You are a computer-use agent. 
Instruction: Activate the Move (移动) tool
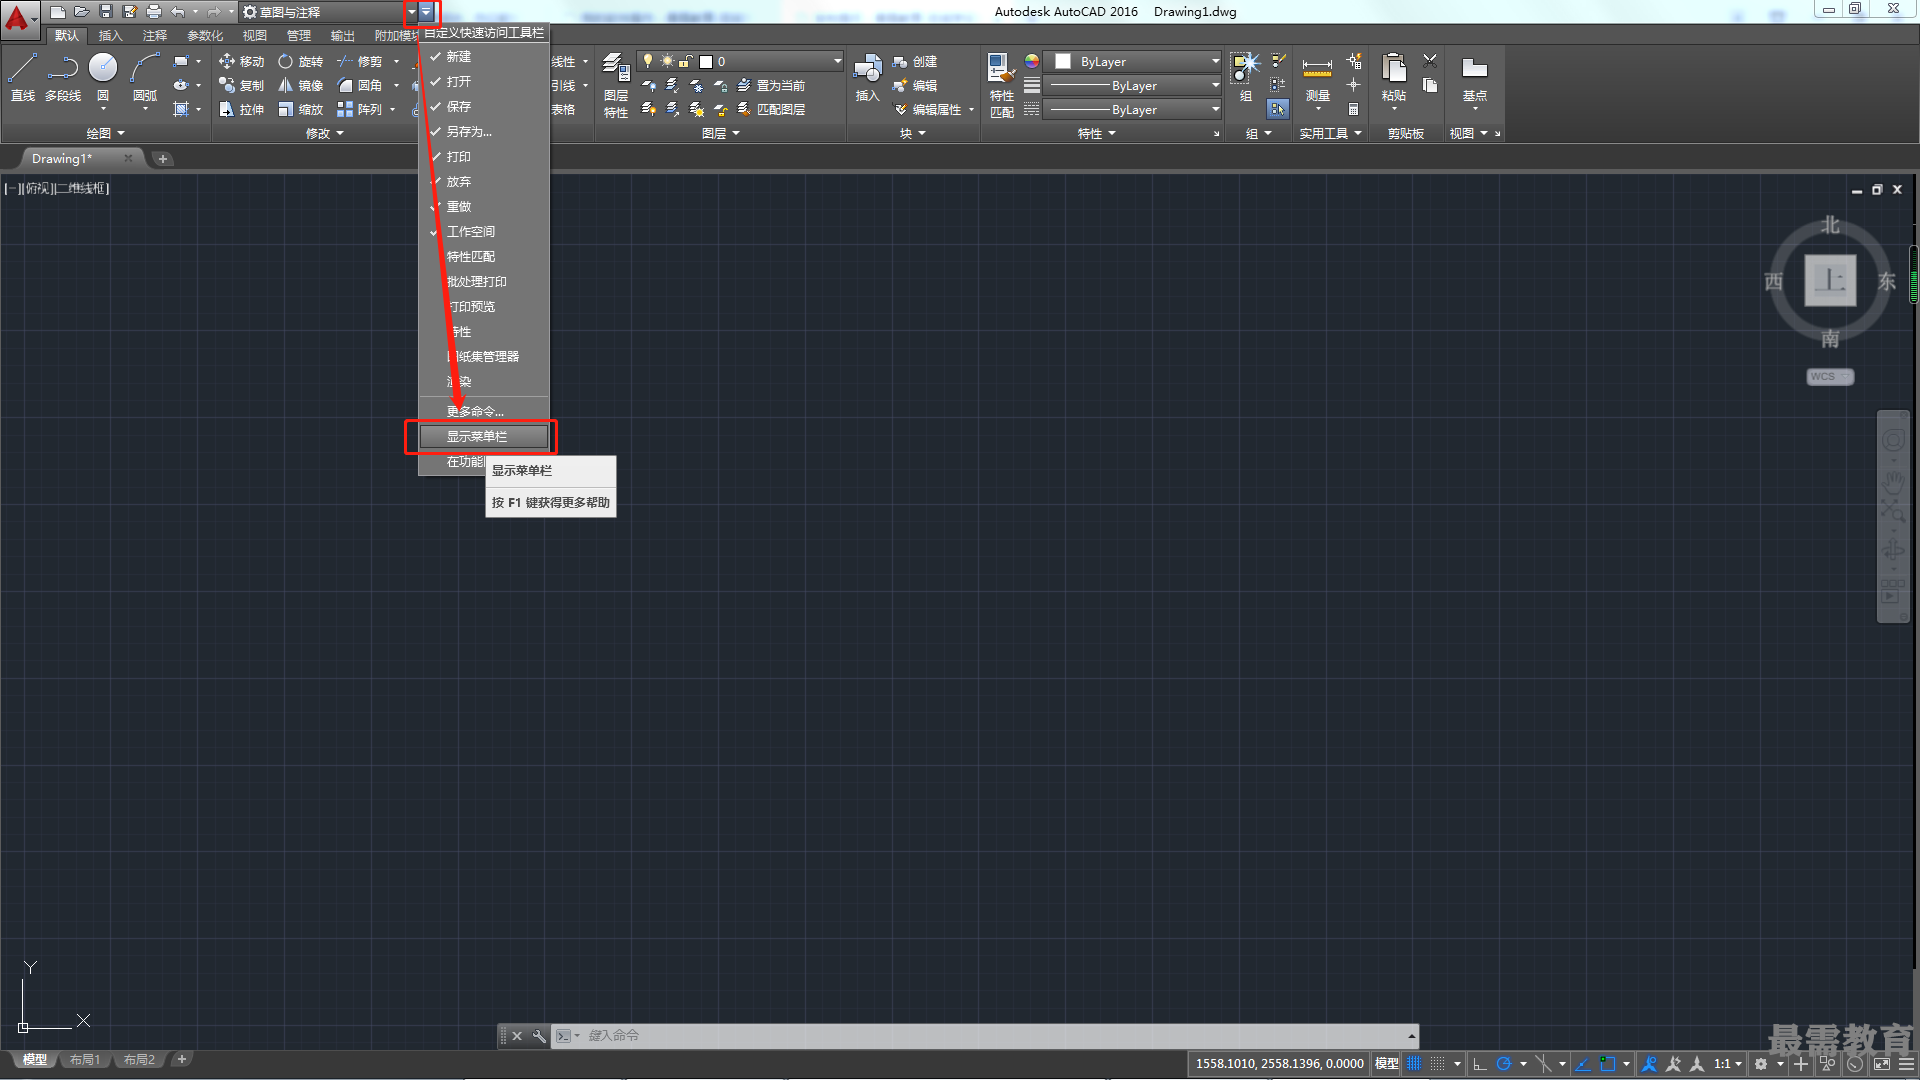[242, 62]
